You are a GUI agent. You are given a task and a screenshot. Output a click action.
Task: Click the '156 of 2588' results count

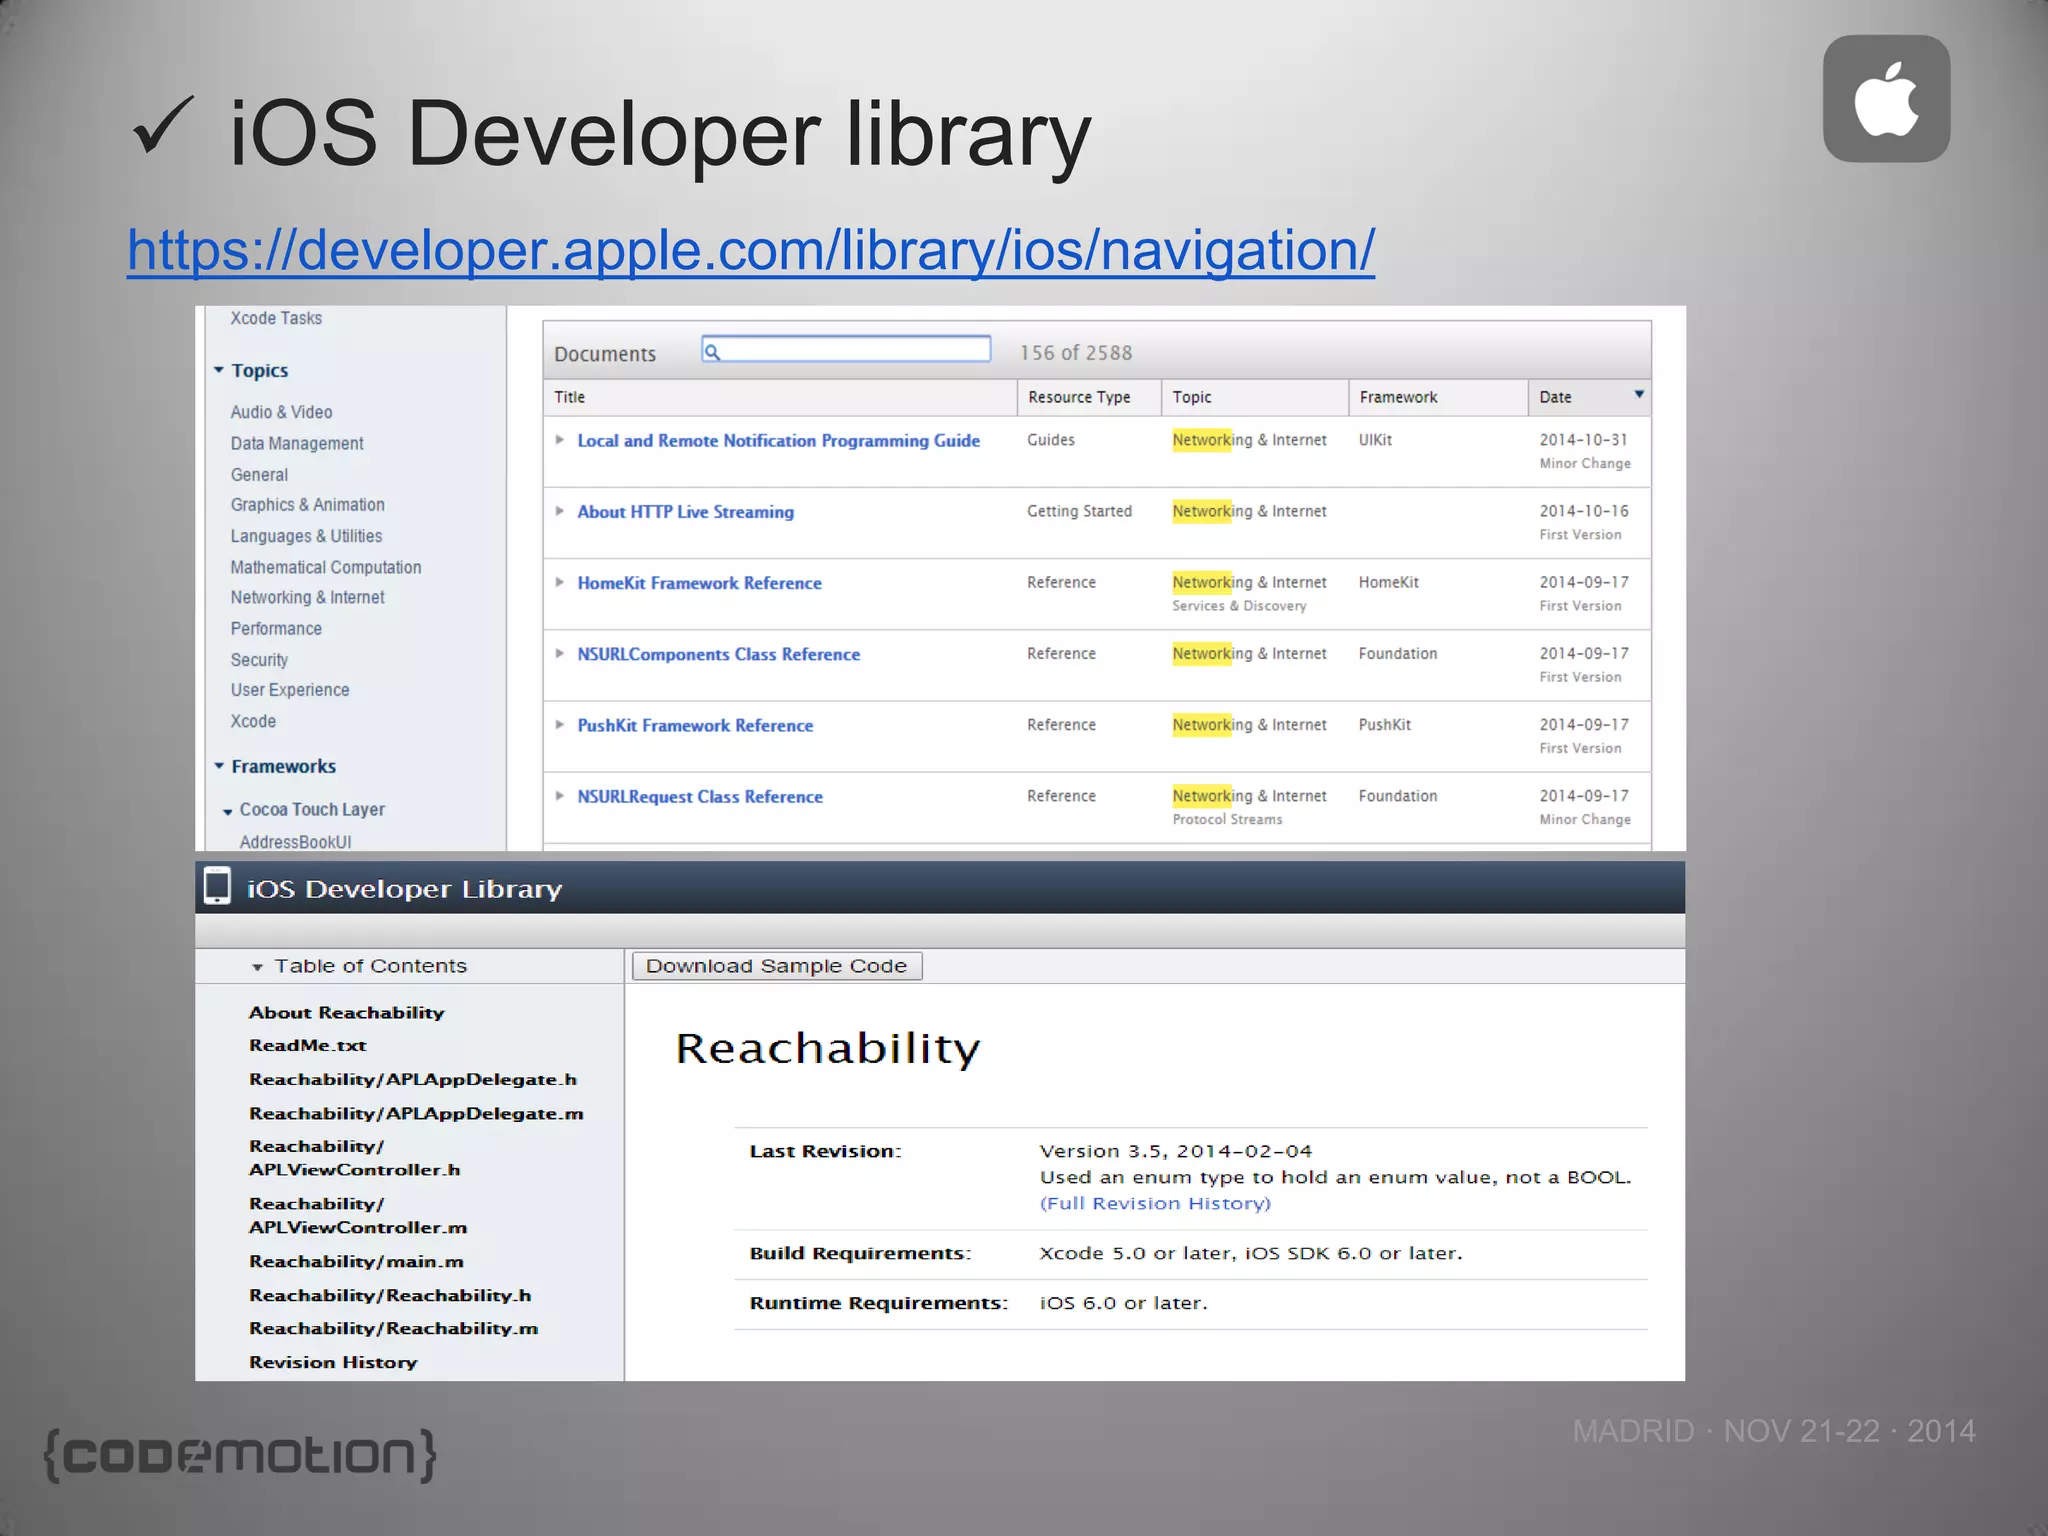(x=1076, y=353)
